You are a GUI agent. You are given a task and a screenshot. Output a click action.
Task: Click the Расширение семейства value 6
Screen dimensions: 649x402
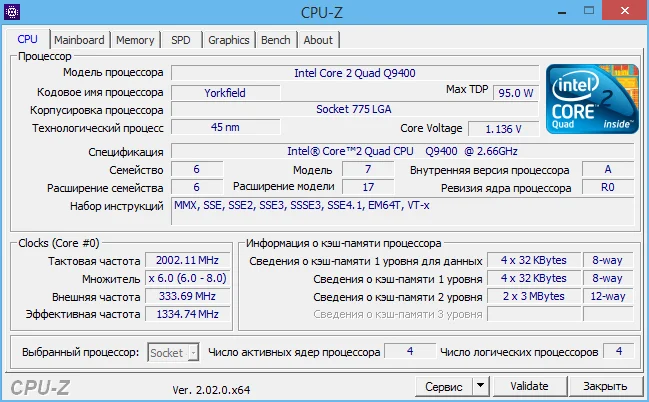pyautogui.click(x=197, y=187)
